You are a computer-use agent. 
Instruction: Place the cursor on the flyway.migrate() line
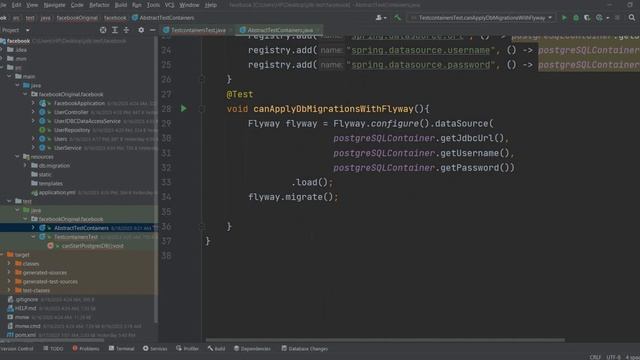(293, 197)
